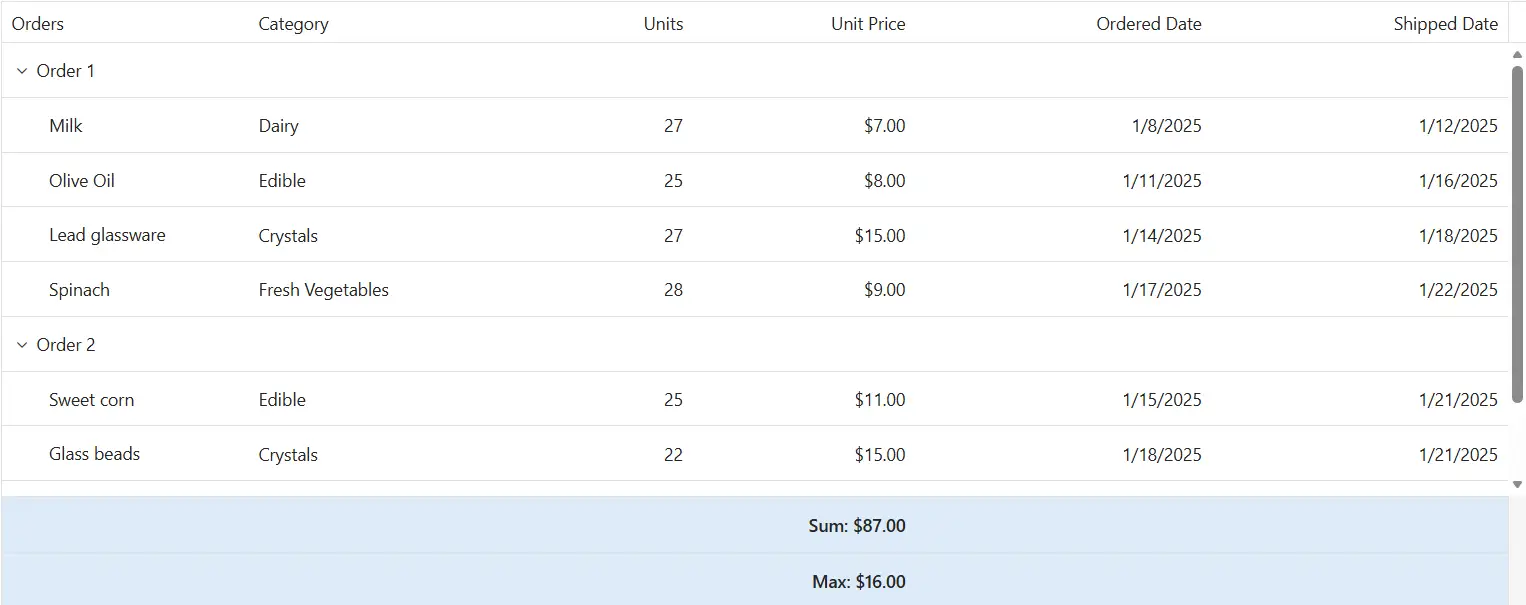The width and height of the screenshot is (1526, 605).
Task: Click the Ordered Date column header
Action: (1149, 24)
